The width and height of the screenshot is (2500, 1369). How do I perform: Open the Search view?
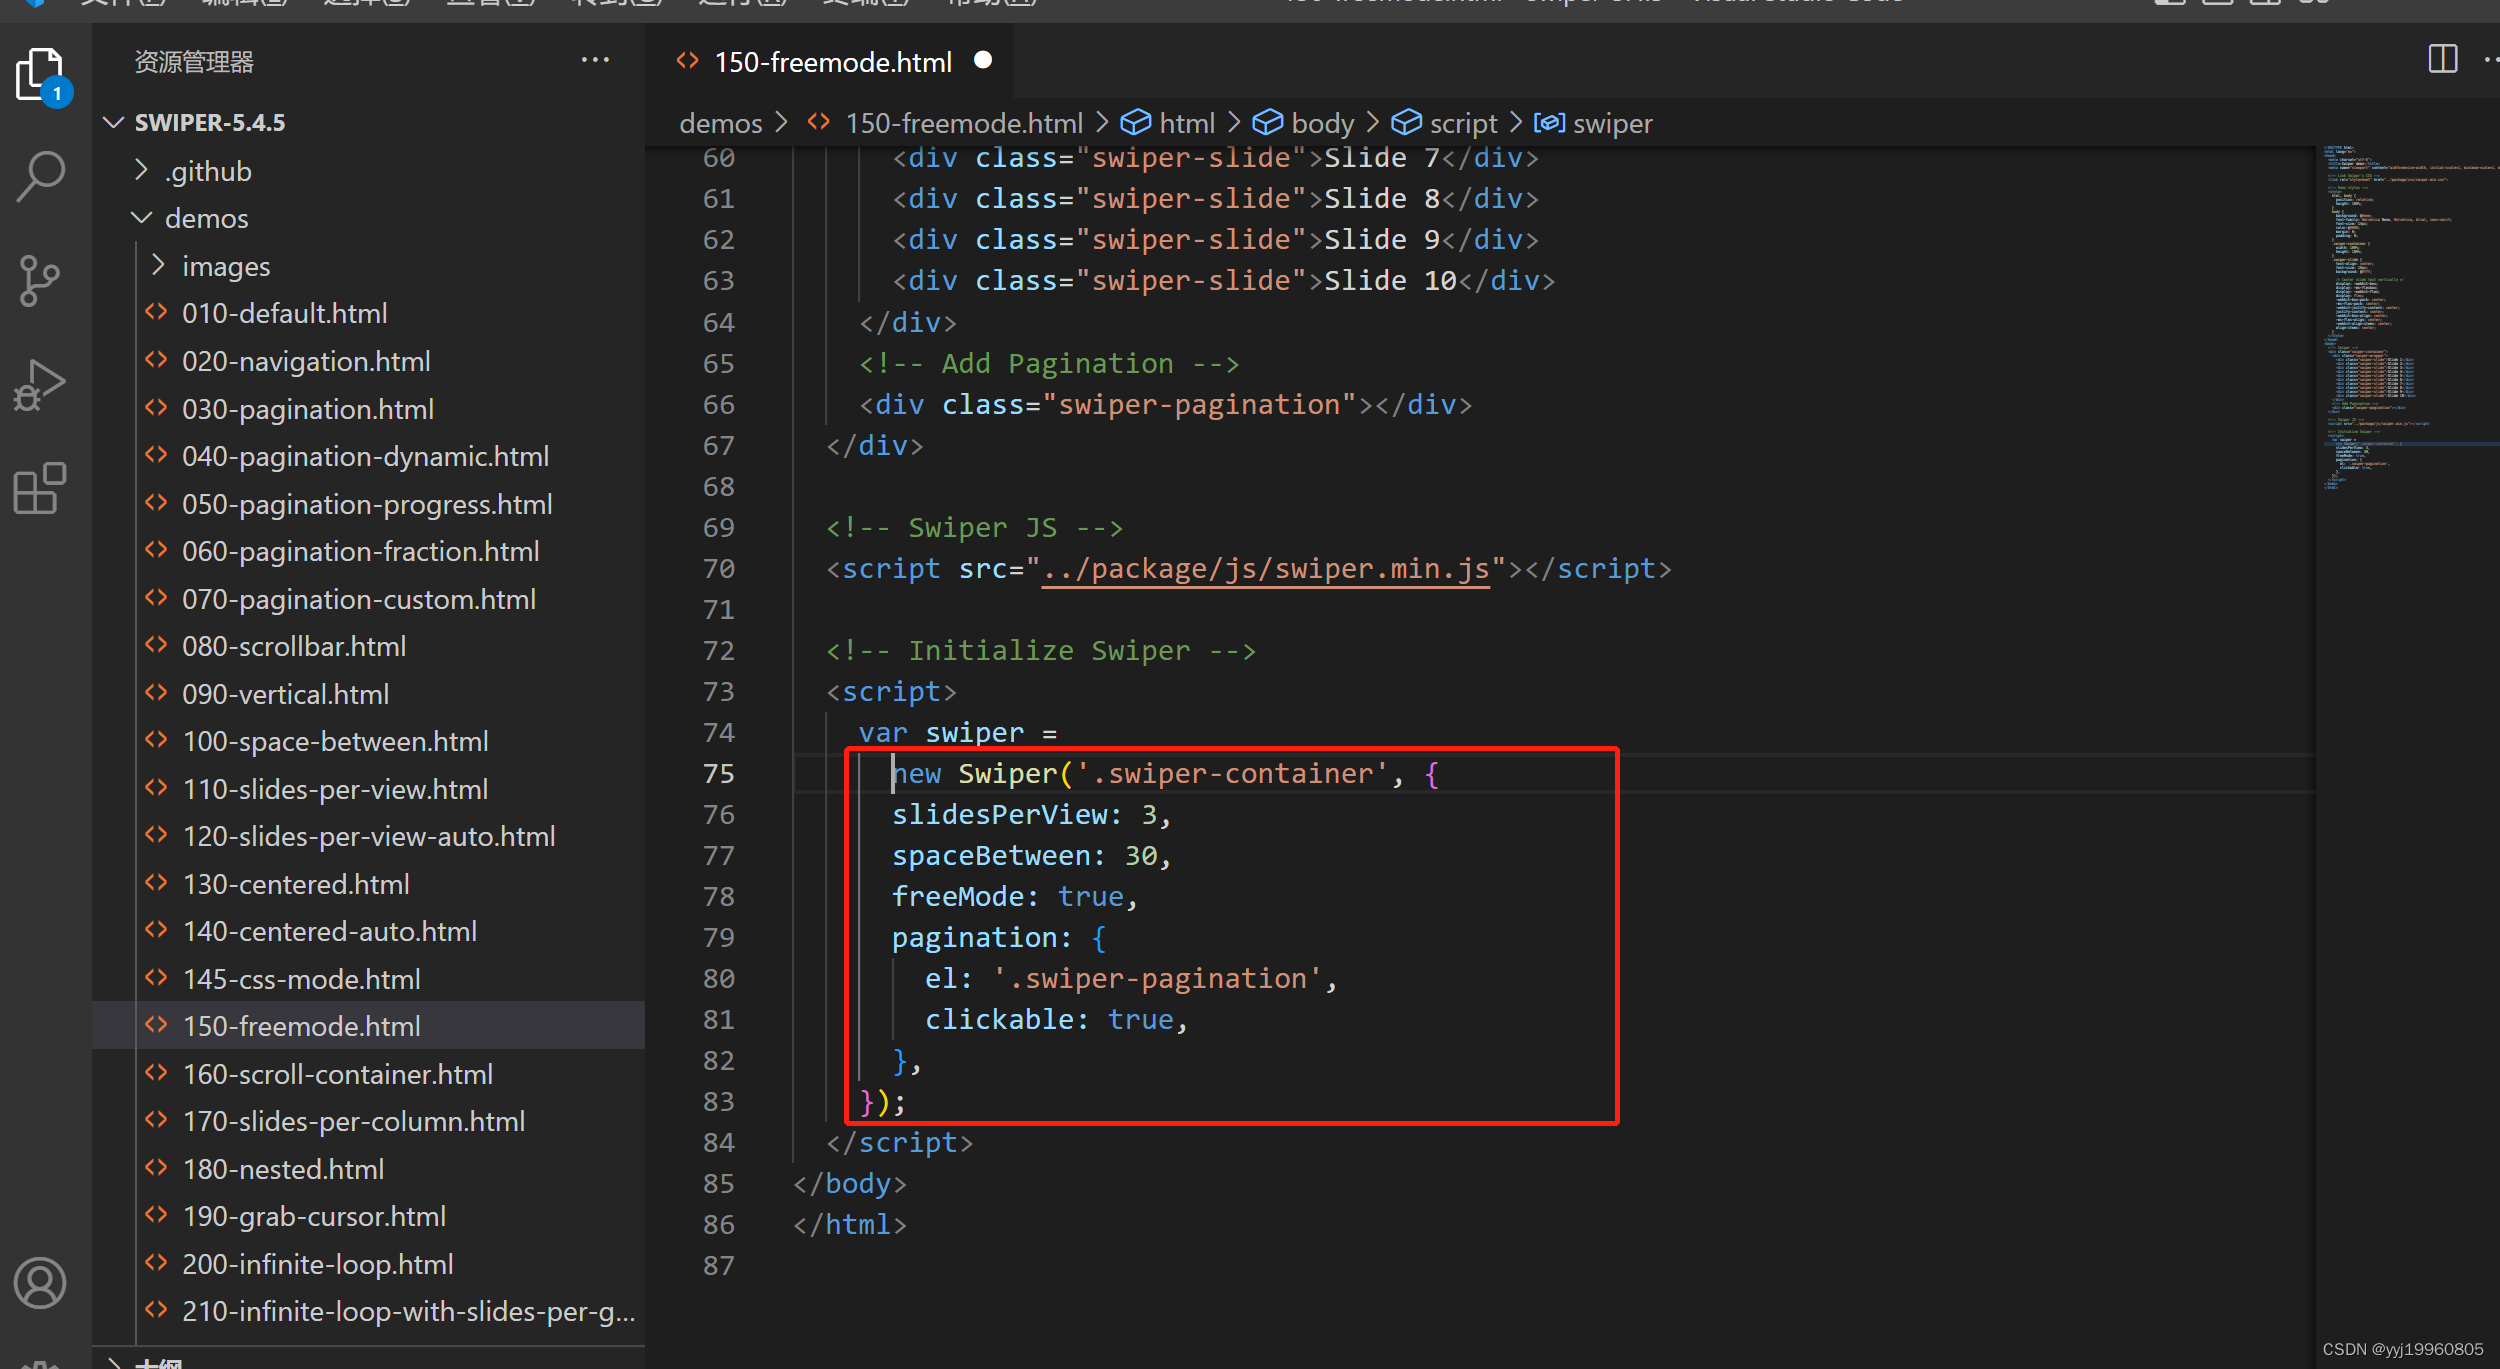(x=40, y=176)
